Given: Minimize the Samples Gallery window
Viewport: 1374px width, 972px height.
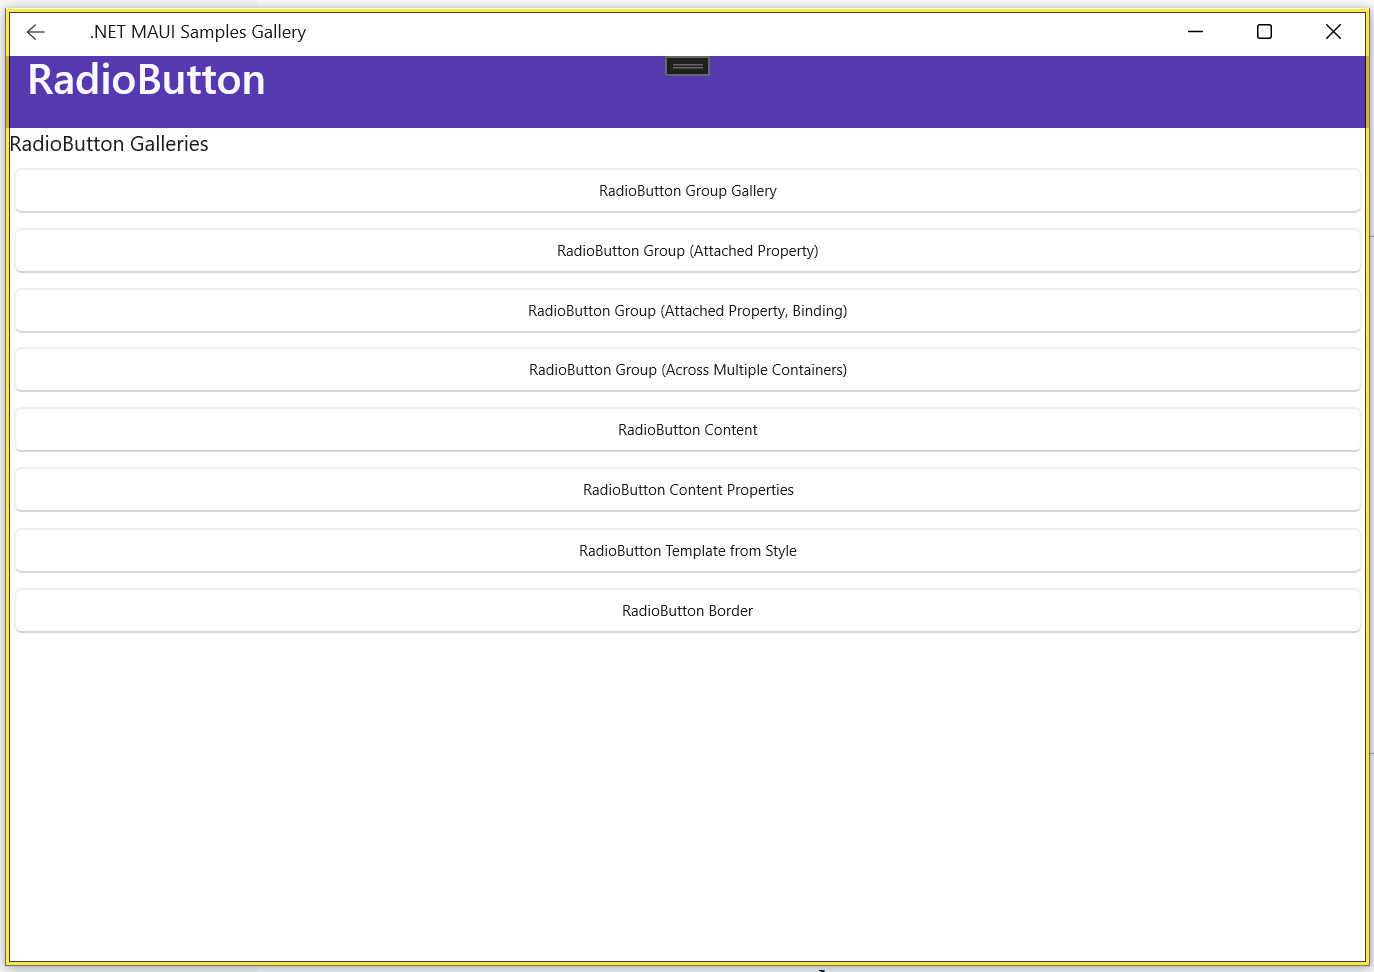Looking at the screenshot, I should 1195,32.
